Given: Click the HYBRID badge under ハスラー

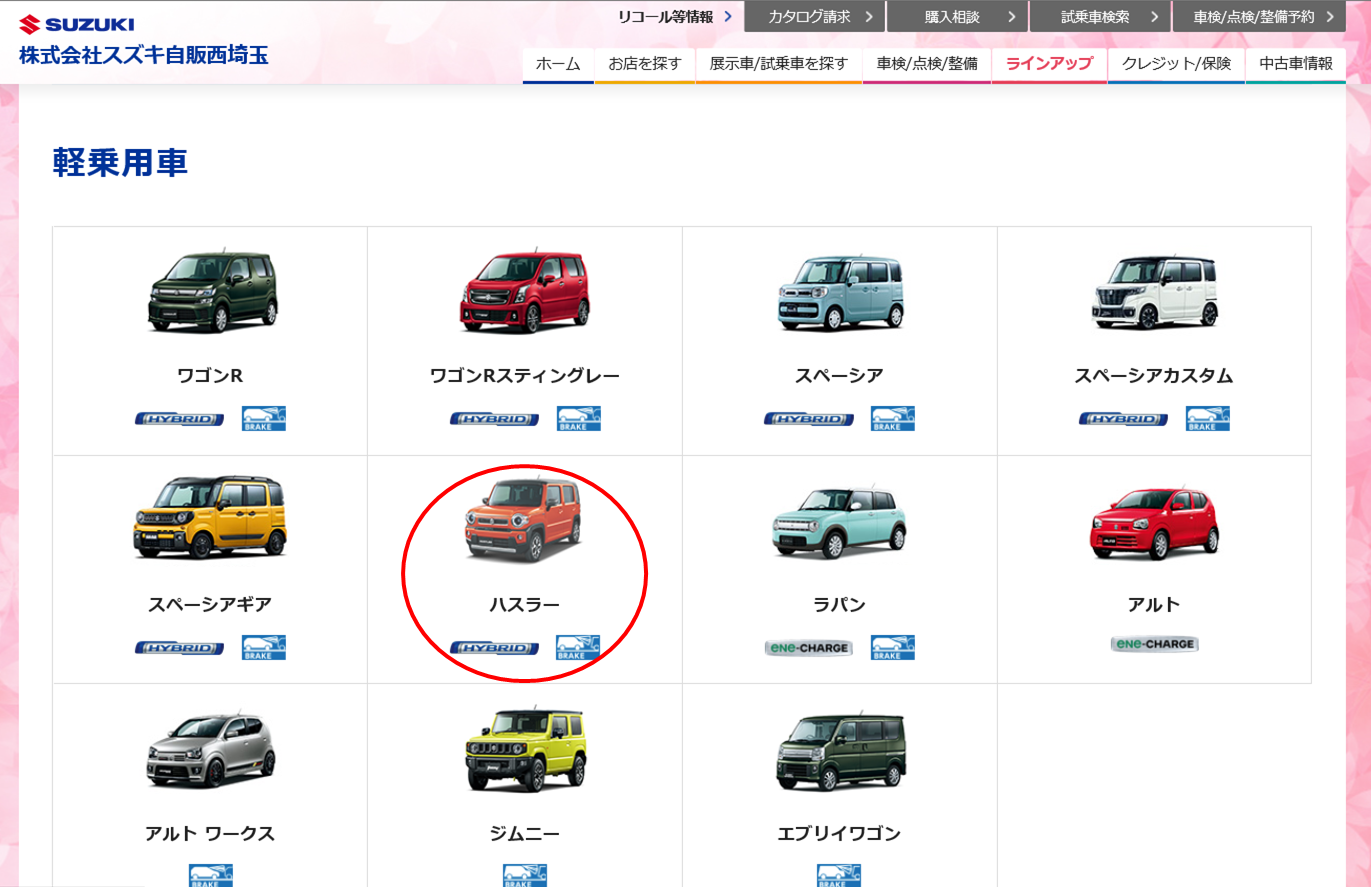Looking at the screenshot, I should [495, 648].
